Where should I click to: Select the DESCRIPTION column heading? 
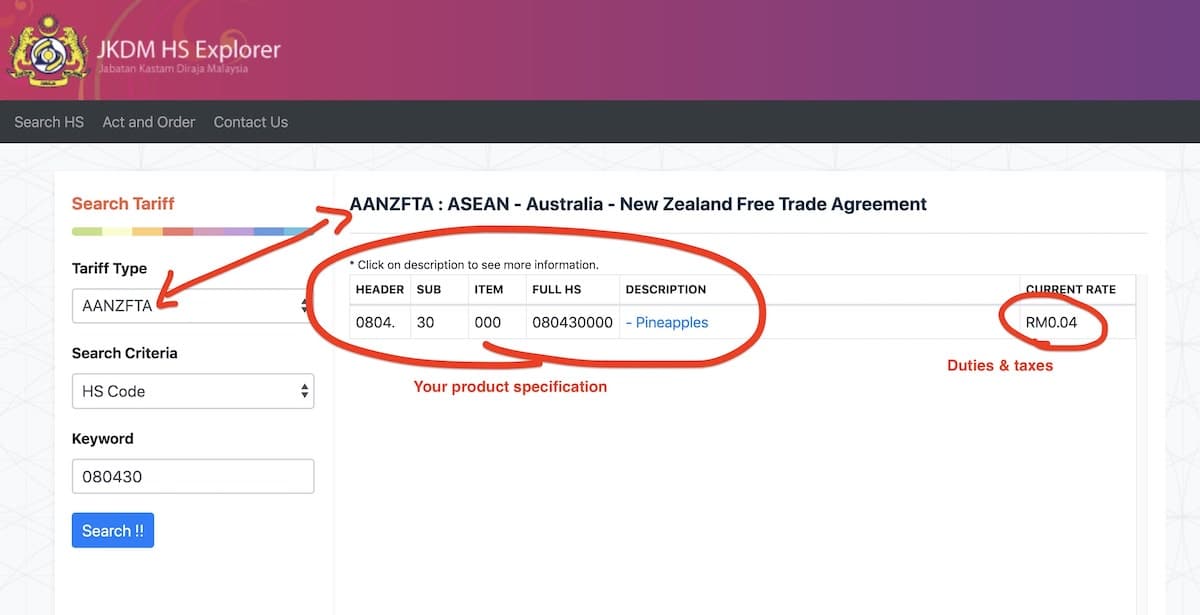click(x=665, y=289)
